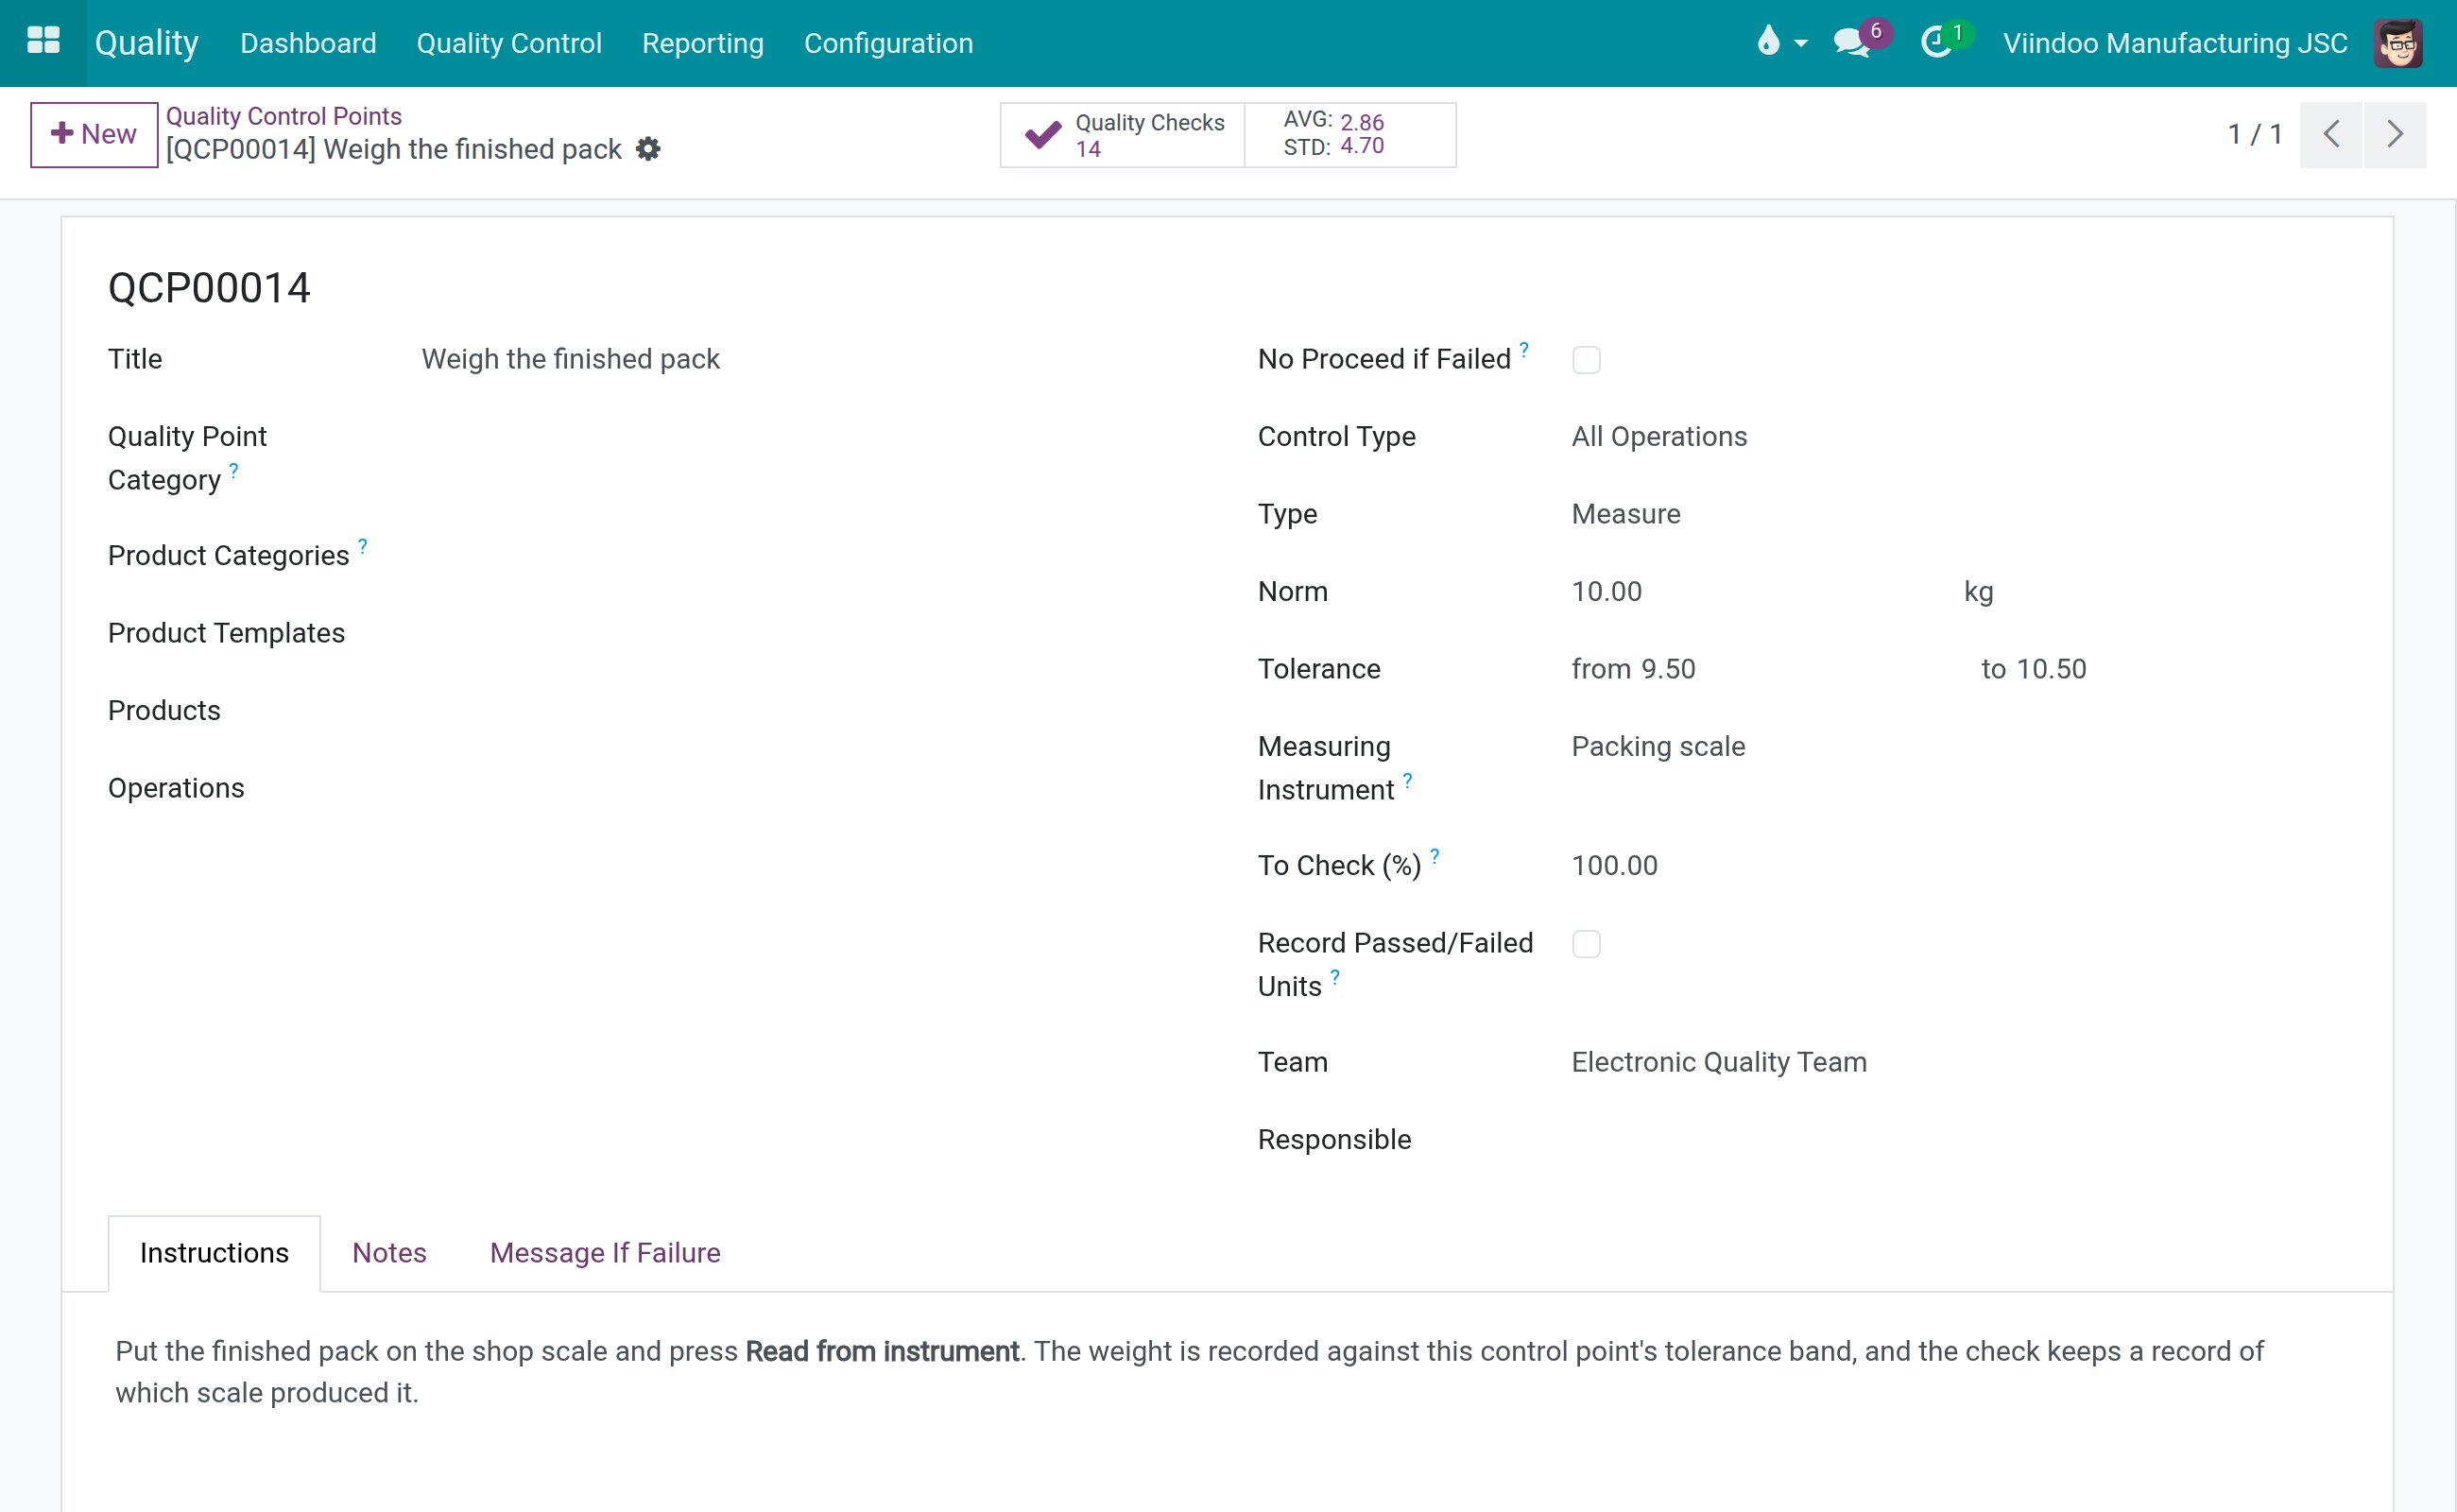Screen dimensions: 2457x1512
Task: Open the activities clock icon
Action: click(1945, 42)
